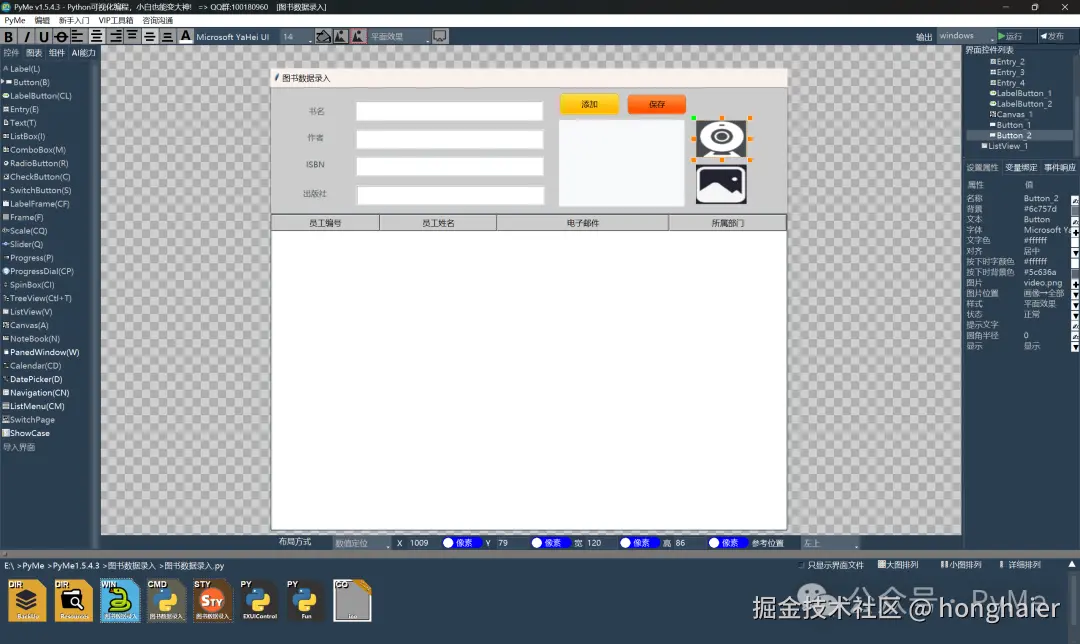1080x644 pixels.
Task: Open dropdown arrow for 图片位置 property
Action: [1075, 294]
